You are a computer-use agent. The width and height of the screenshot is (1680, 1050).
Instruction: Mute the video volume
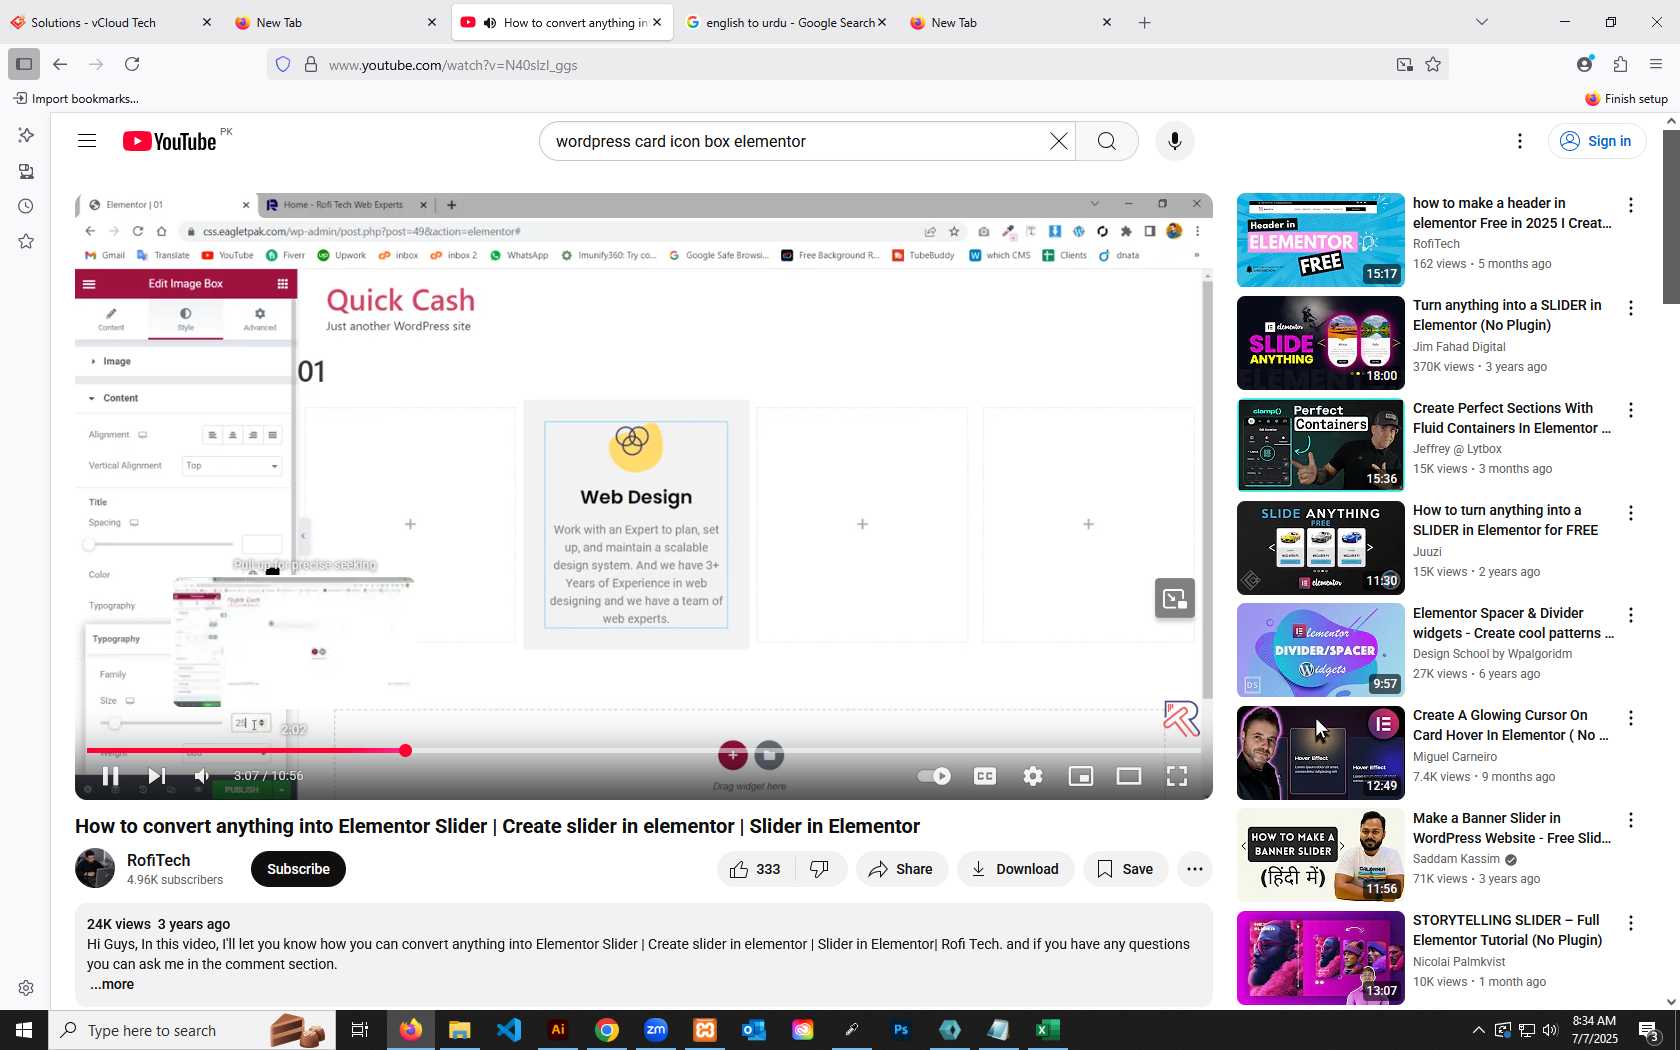pyautogui.click(x=203, y=776)
